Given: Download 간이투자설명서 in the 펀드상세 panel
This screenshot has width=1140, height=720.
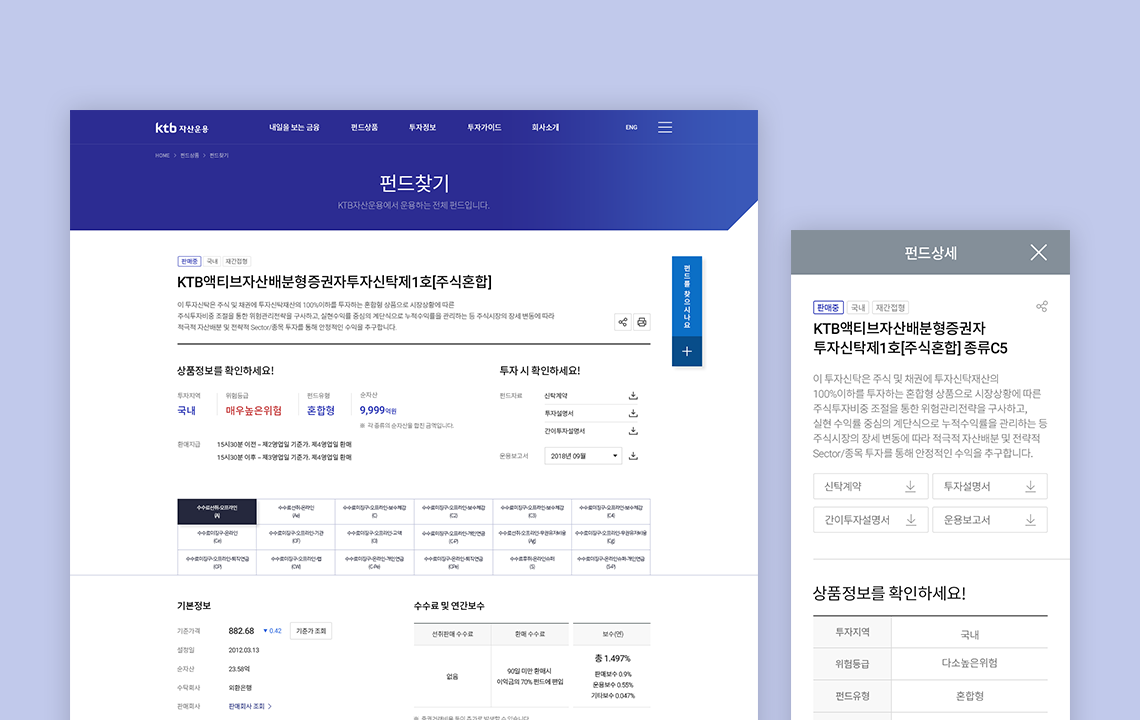Looking at the screenshot, I should [x=870, y=520].
